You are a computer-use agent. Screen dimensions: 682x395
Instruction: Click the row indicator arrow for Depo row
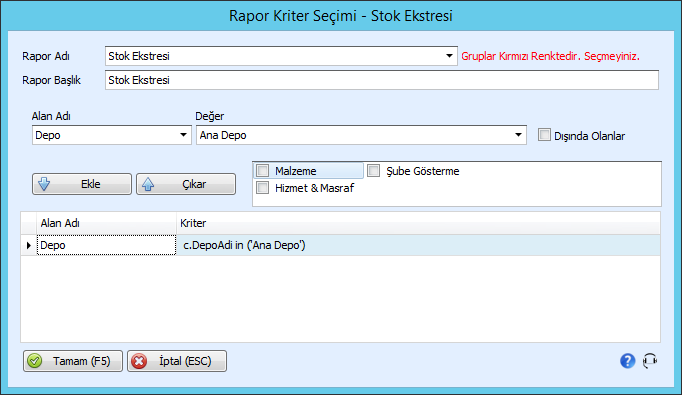pyautogui.click(x=29, y=245)
